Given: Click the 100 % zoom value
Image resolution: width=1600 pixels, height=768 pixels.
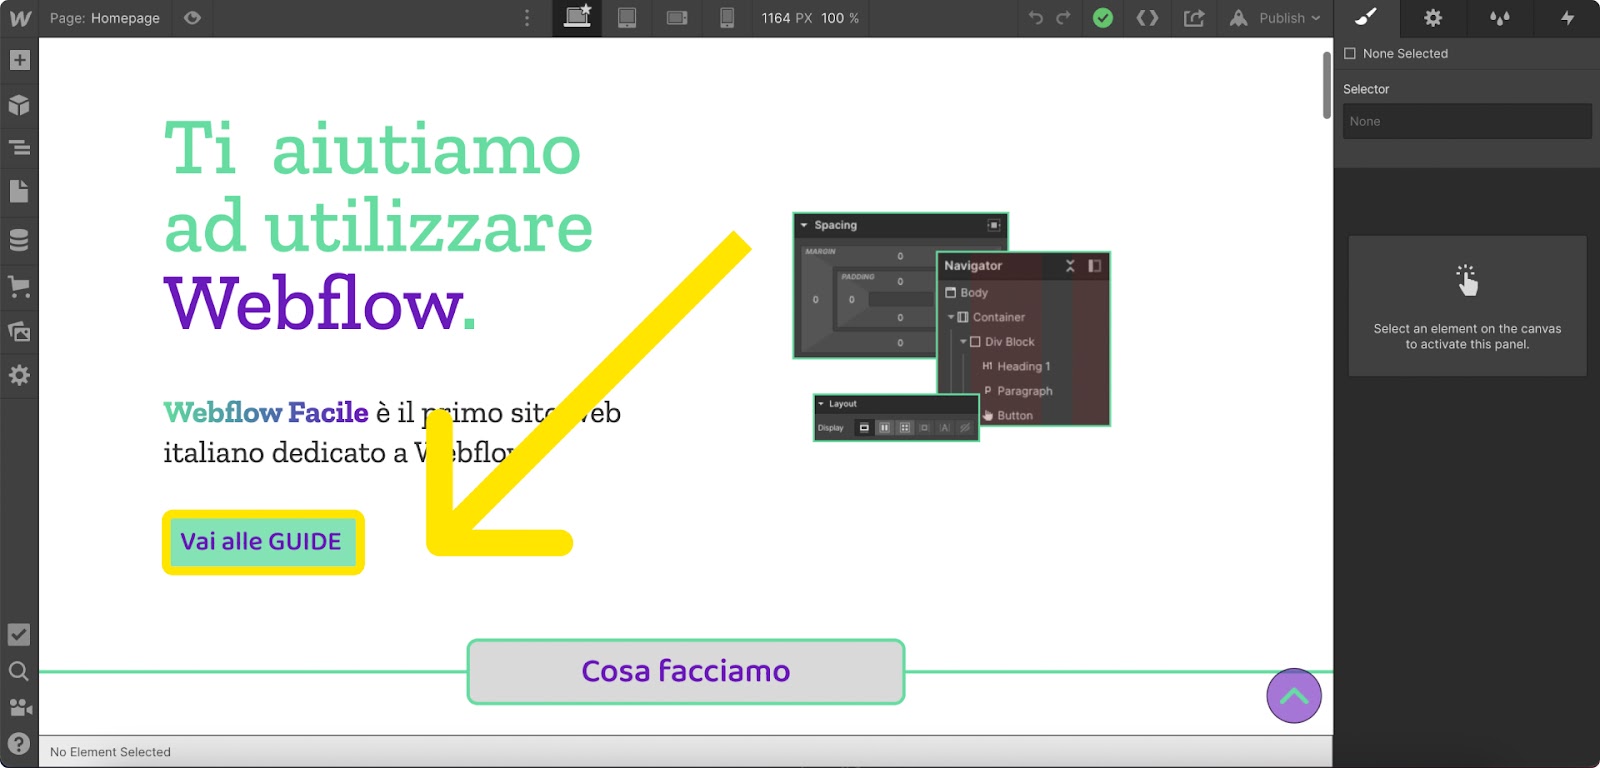Looking at the screenshot, I should (x=840, y=18).
